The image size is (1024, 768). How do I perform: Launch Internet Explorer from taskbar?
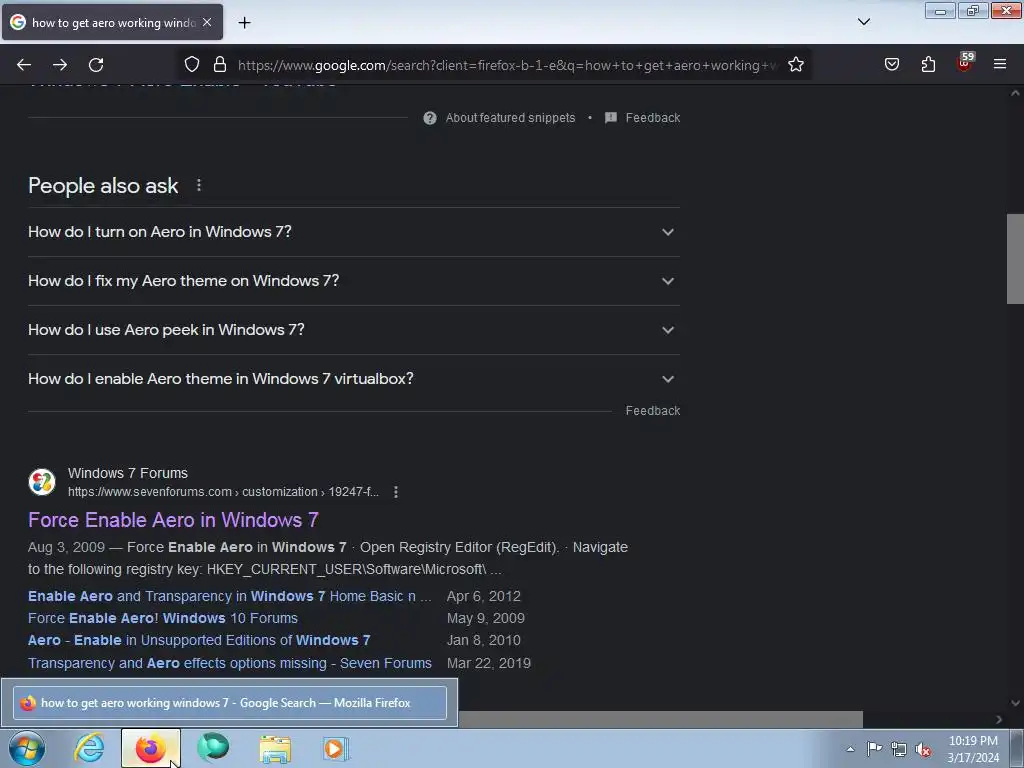pyautogui.click(x=89, y=748)
